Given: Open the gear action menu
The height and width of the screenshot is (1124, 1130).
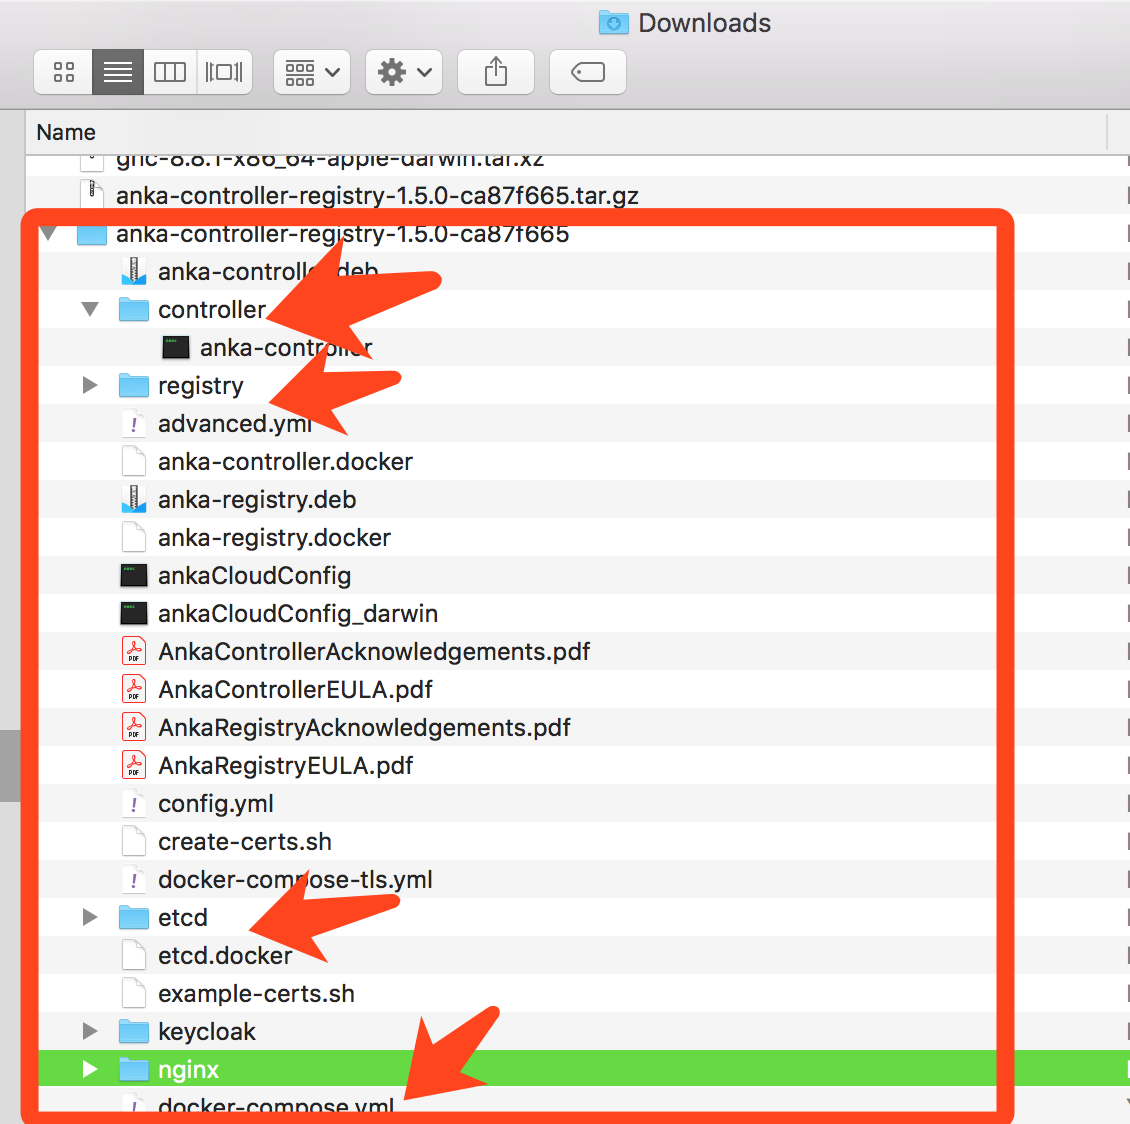Looking at the screenshot, I should (x=404, y=72).
